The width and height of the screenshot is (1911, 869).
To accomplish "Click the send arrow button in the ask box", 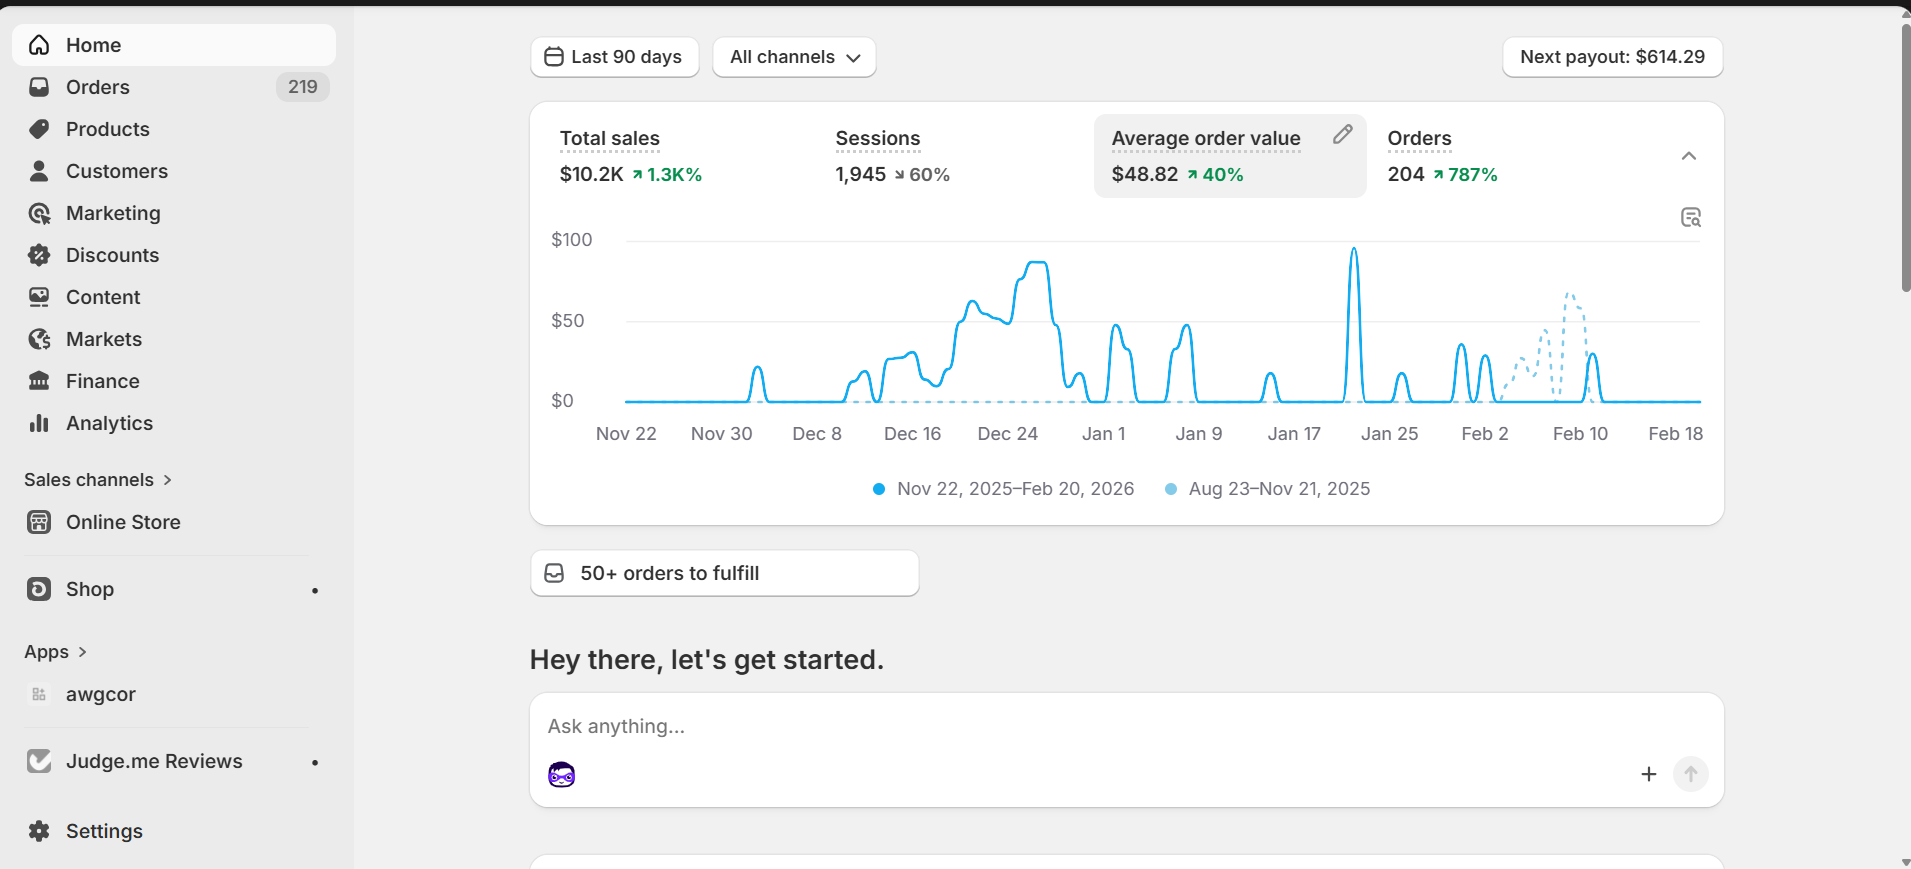I will click(1691, 774).
